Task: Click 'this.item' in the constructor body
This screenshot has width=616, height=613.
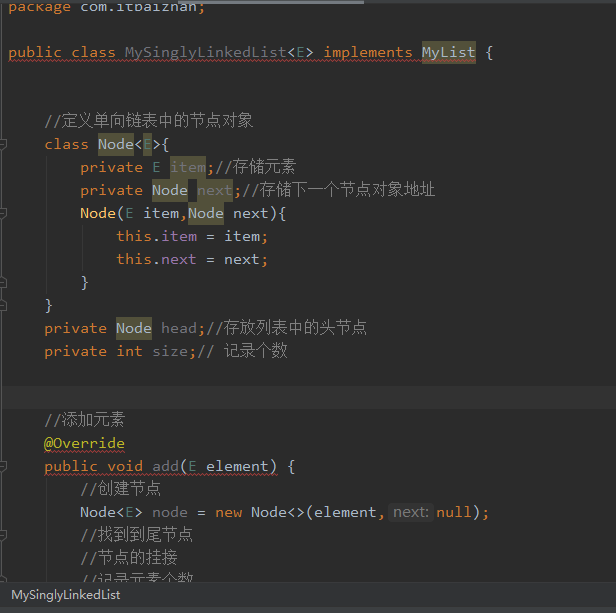Action: click(156, 237)
